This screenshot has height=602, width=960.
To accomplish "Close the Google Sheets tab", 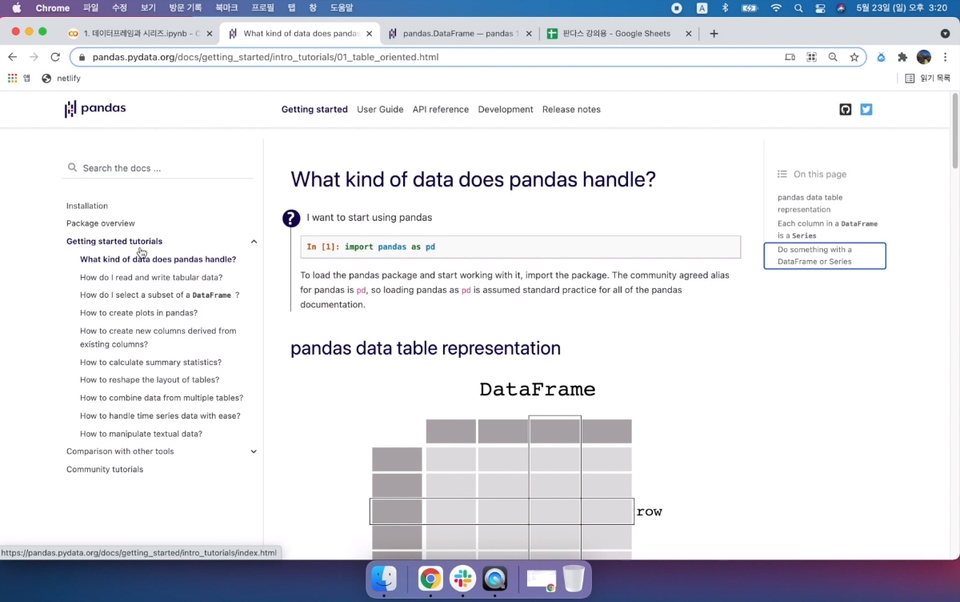I will point(688,34).
